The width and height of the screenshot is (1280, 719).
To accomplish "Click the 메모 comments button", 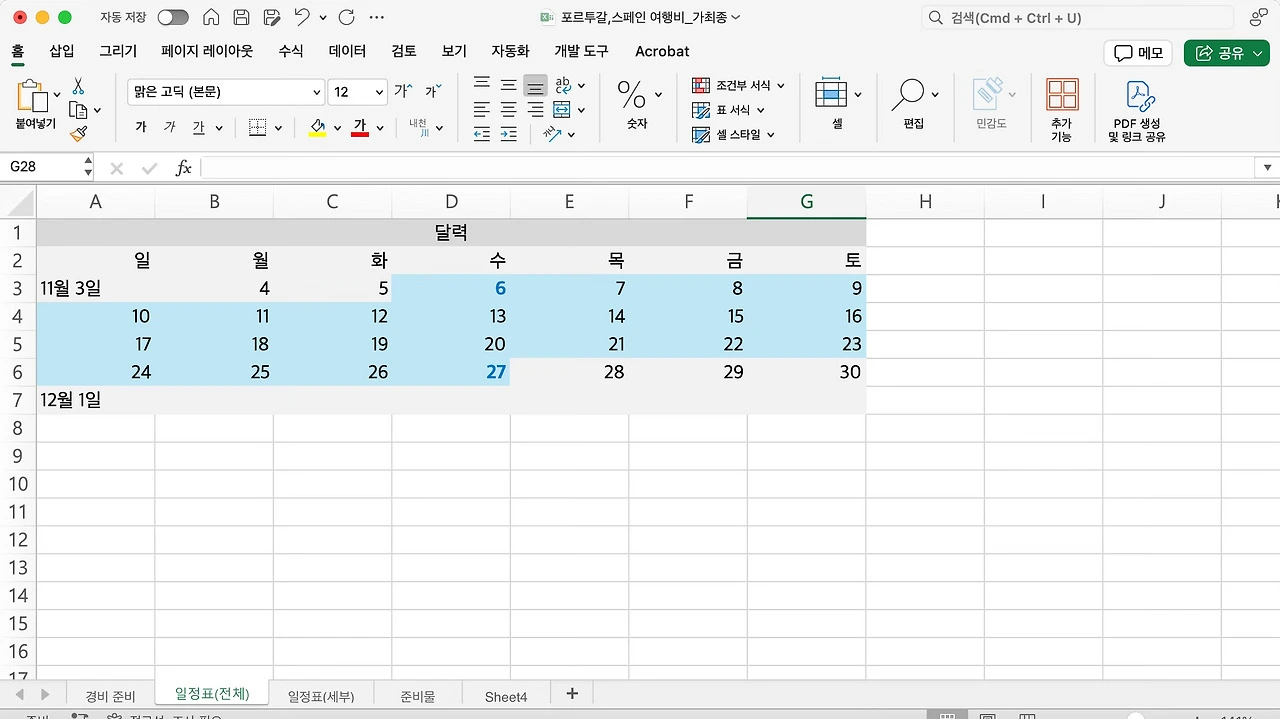I will click(1138, 53).
